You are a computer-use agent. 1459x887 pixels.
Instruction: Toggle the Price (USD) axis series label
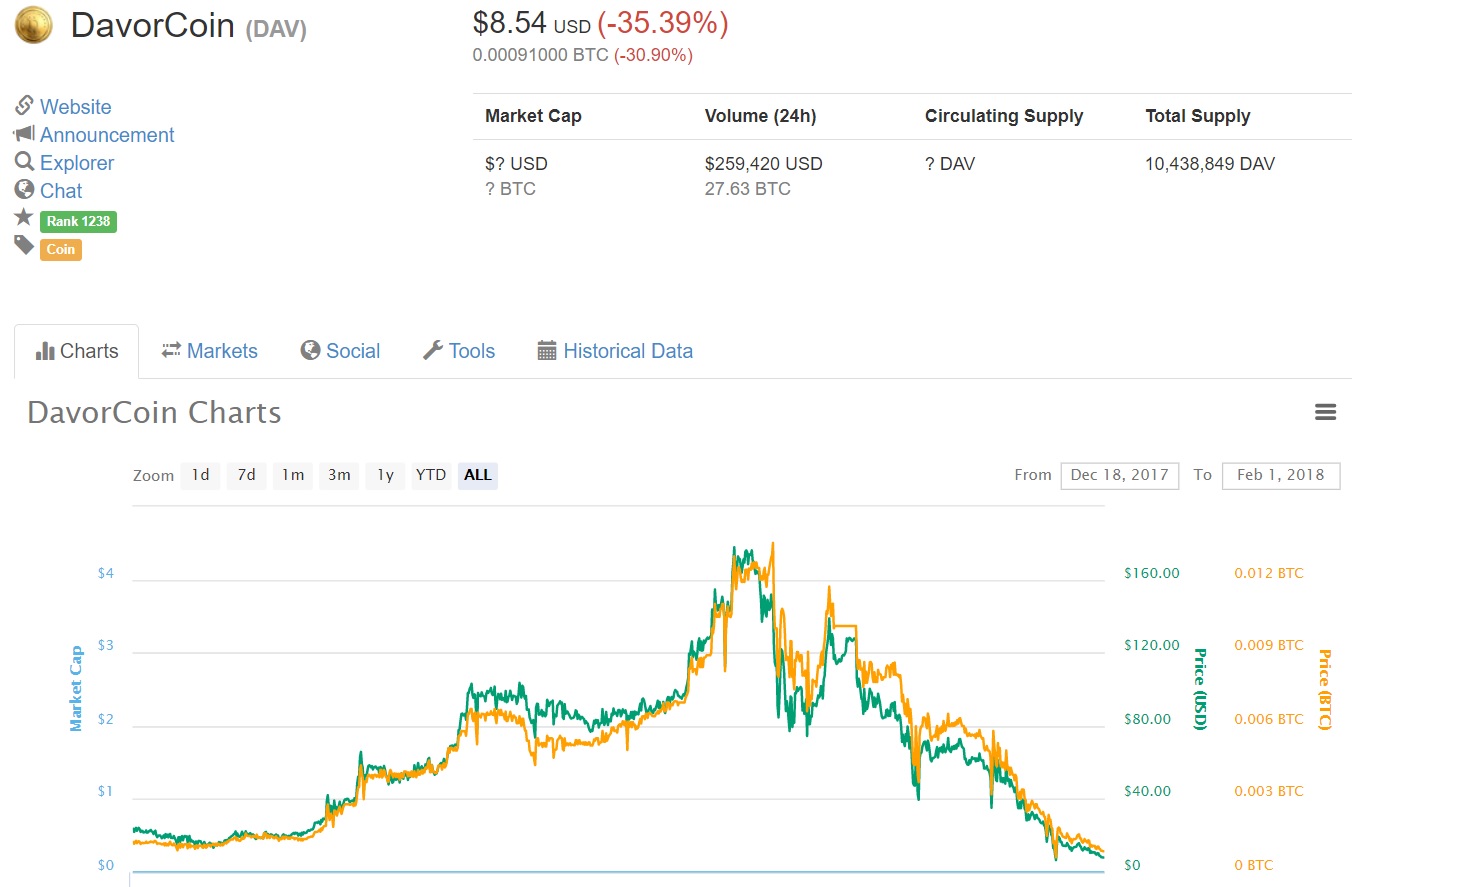pos(1200,689)
